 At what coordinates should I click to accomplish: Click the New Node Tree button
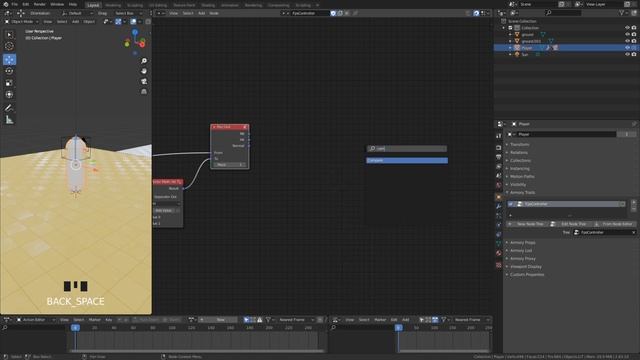pos(527,224)
